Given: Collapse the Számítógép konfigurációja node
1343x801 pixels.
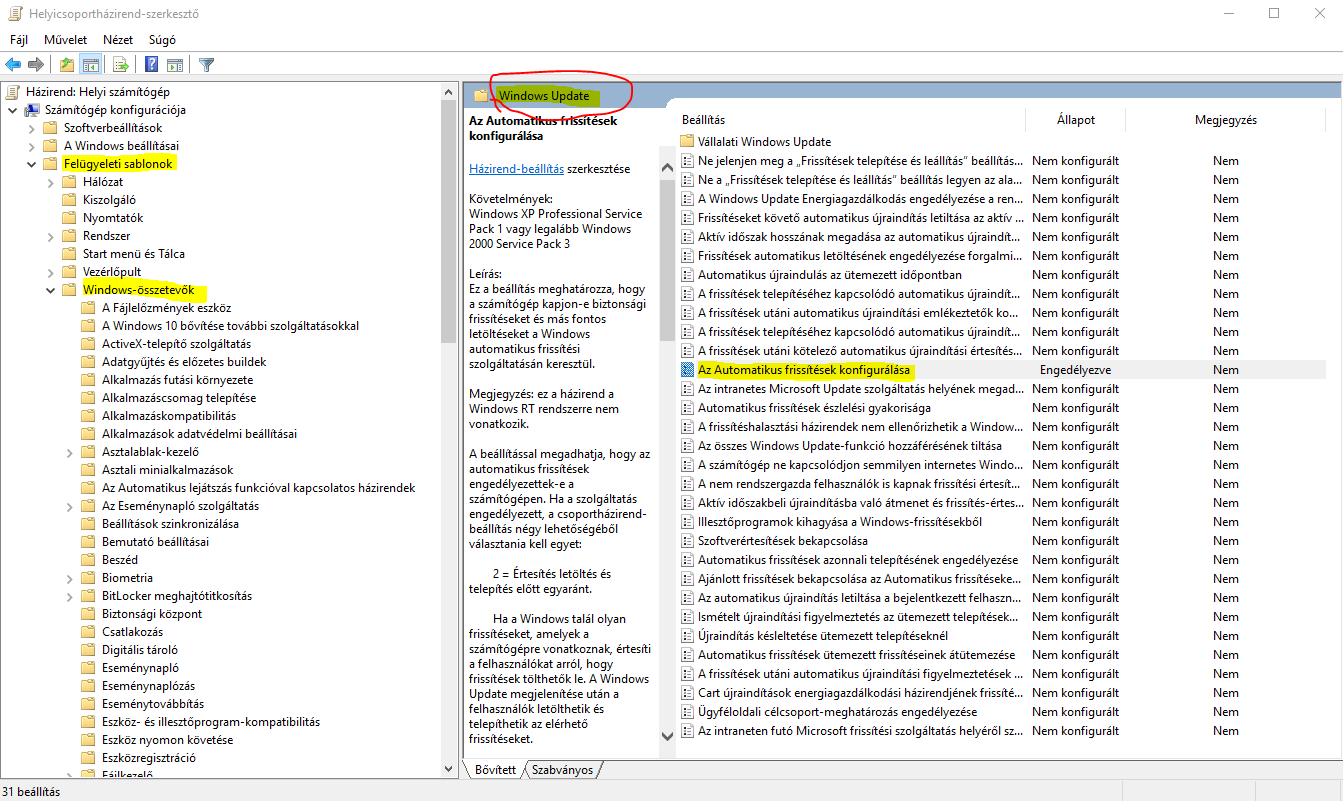Looking at the screenshot, I should [13, 110].
